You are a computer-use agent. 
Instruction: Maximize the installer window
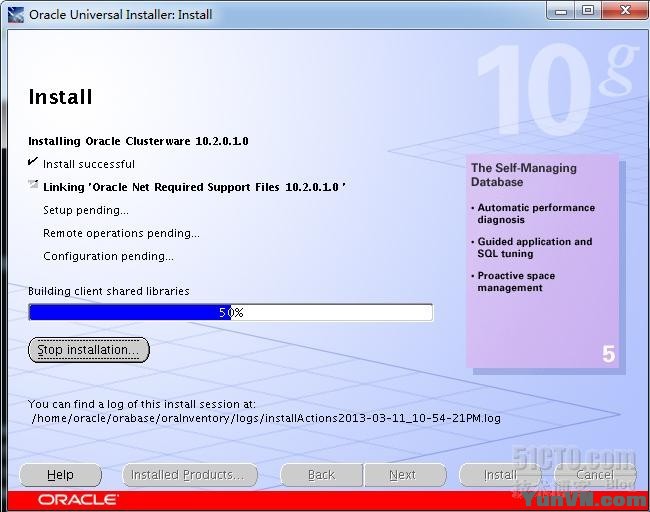(x=587, y=11)
